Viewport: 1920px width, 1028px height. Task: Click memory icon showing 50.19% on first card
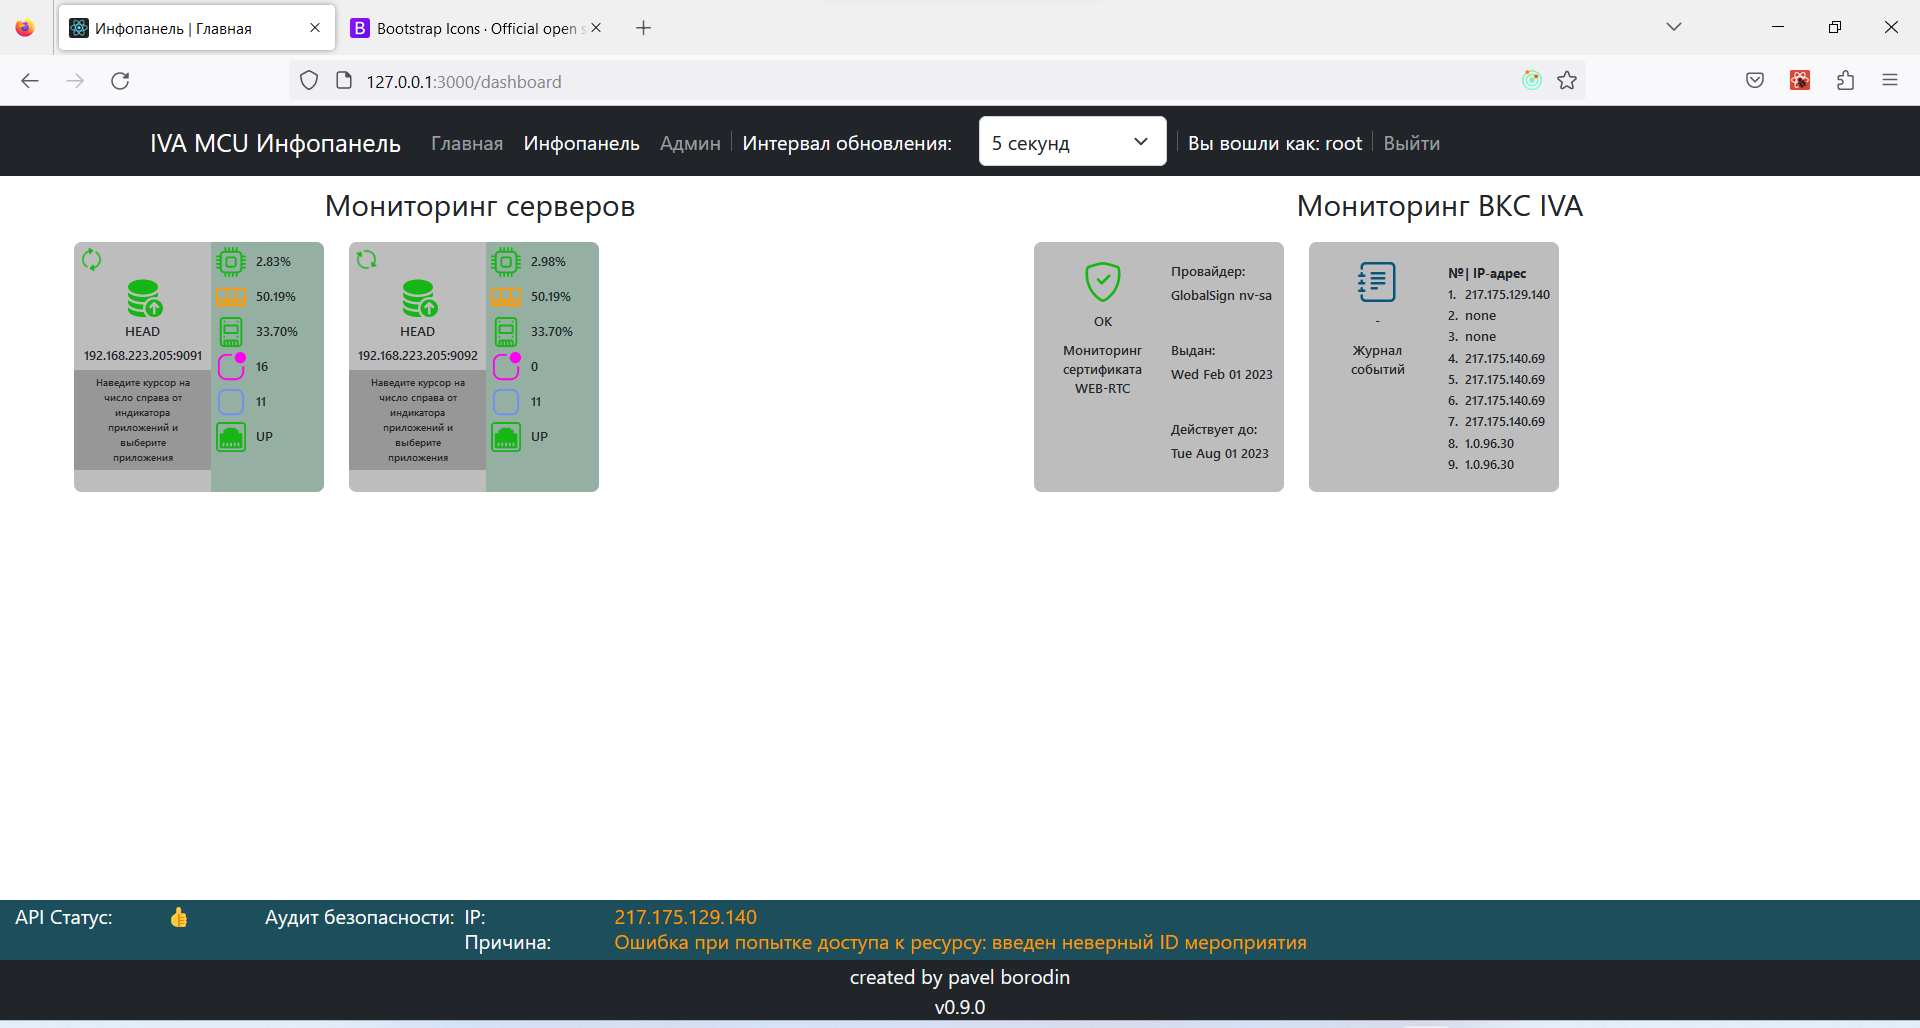click(231, 297)
